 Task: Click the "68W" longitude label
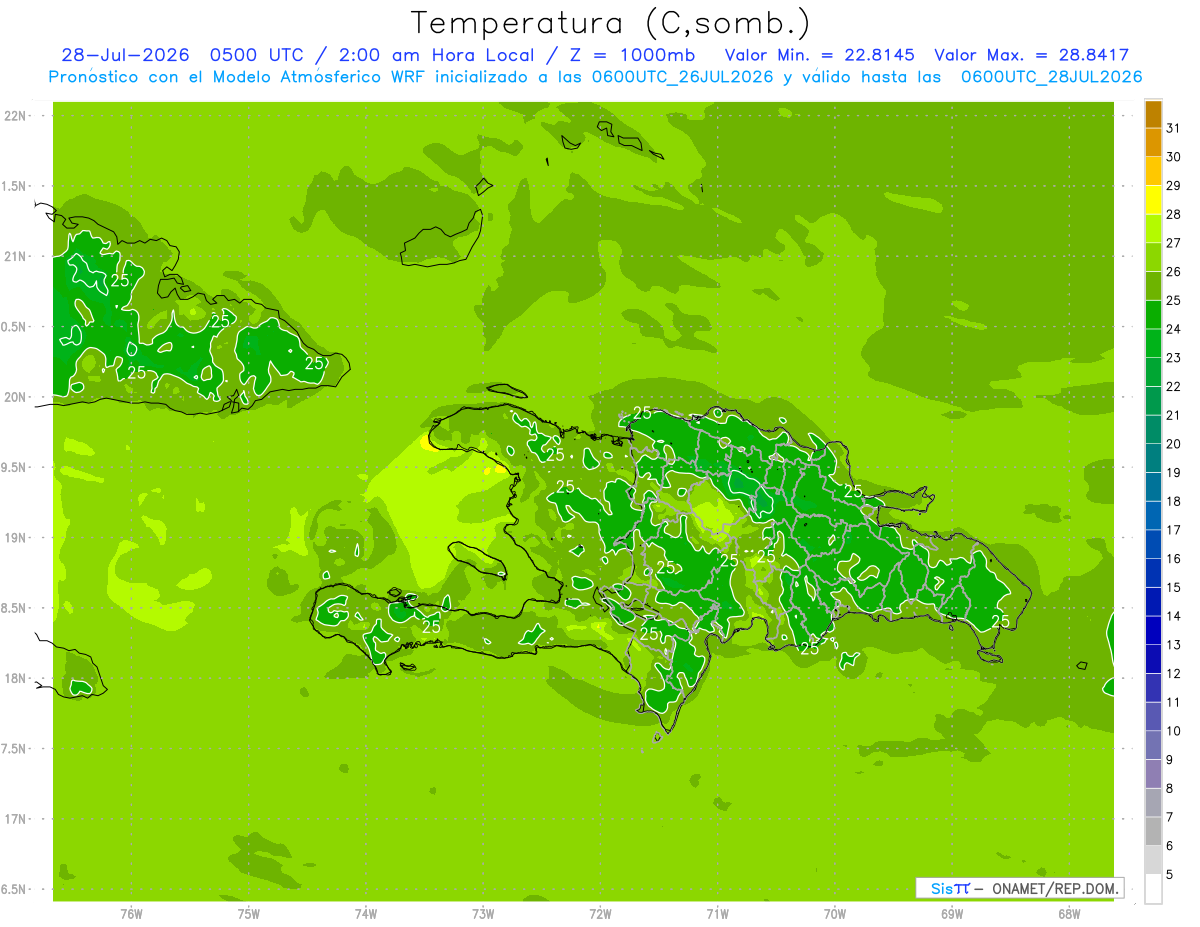pyautogui.click(x=1069, y=913)
